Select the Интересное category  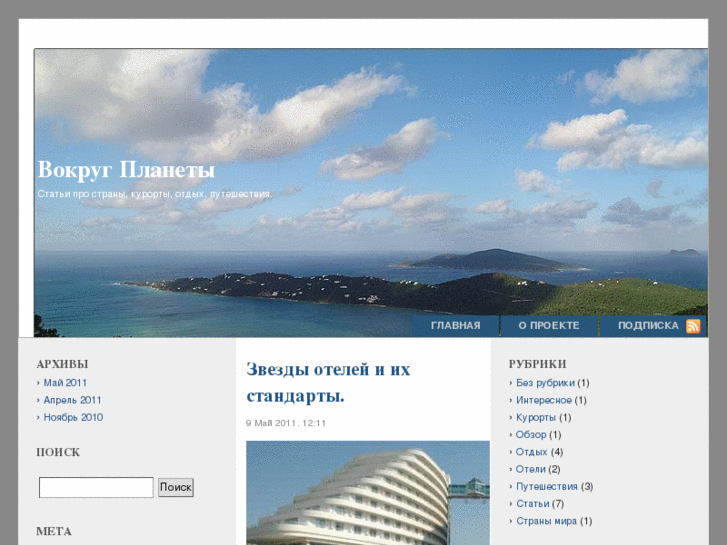544,400
